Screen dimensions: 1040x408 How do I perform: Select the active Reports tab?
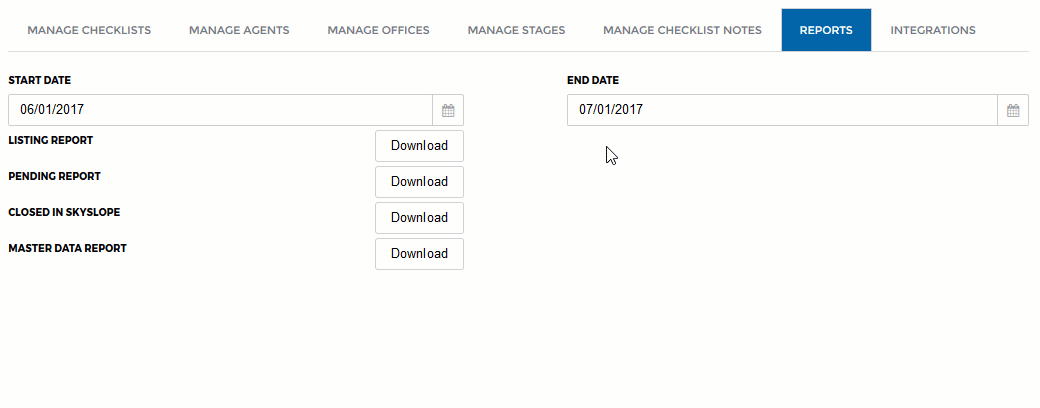[x=826, y=30]
